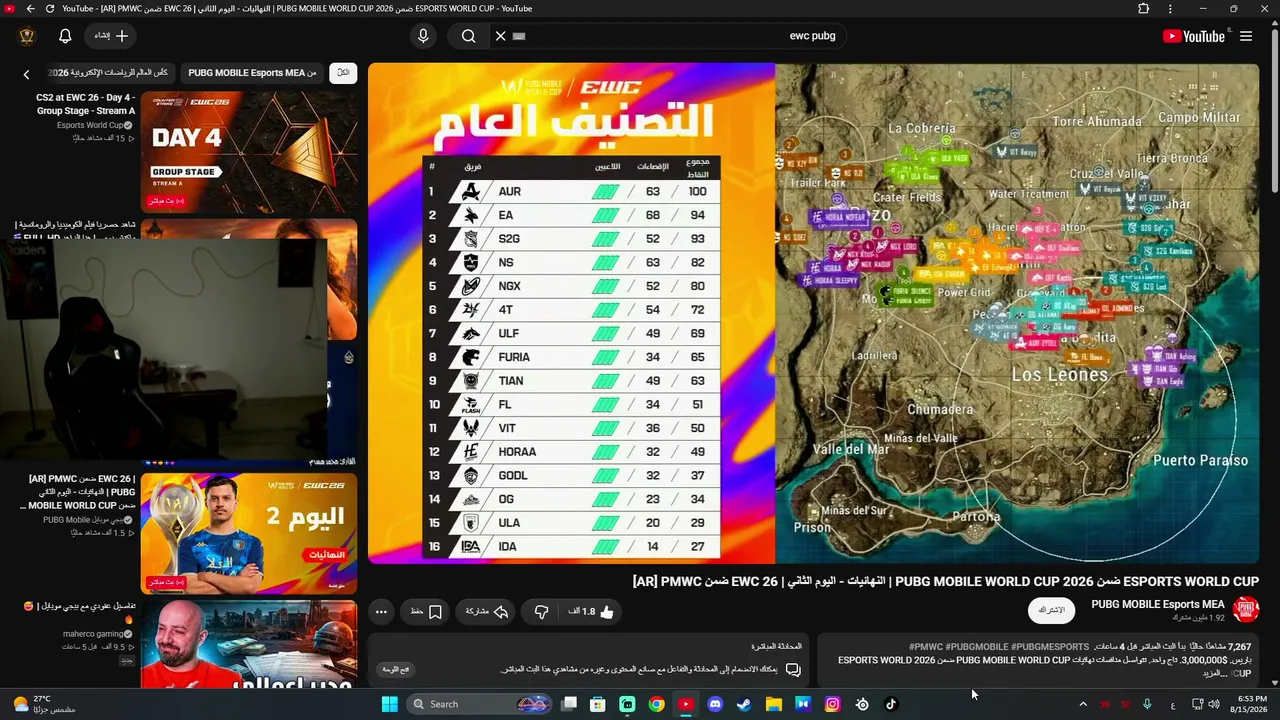Open File Explorer from the taskbar
This screenshot has width=1280, height=720.
pyautogui.click(x=773, y=704)
